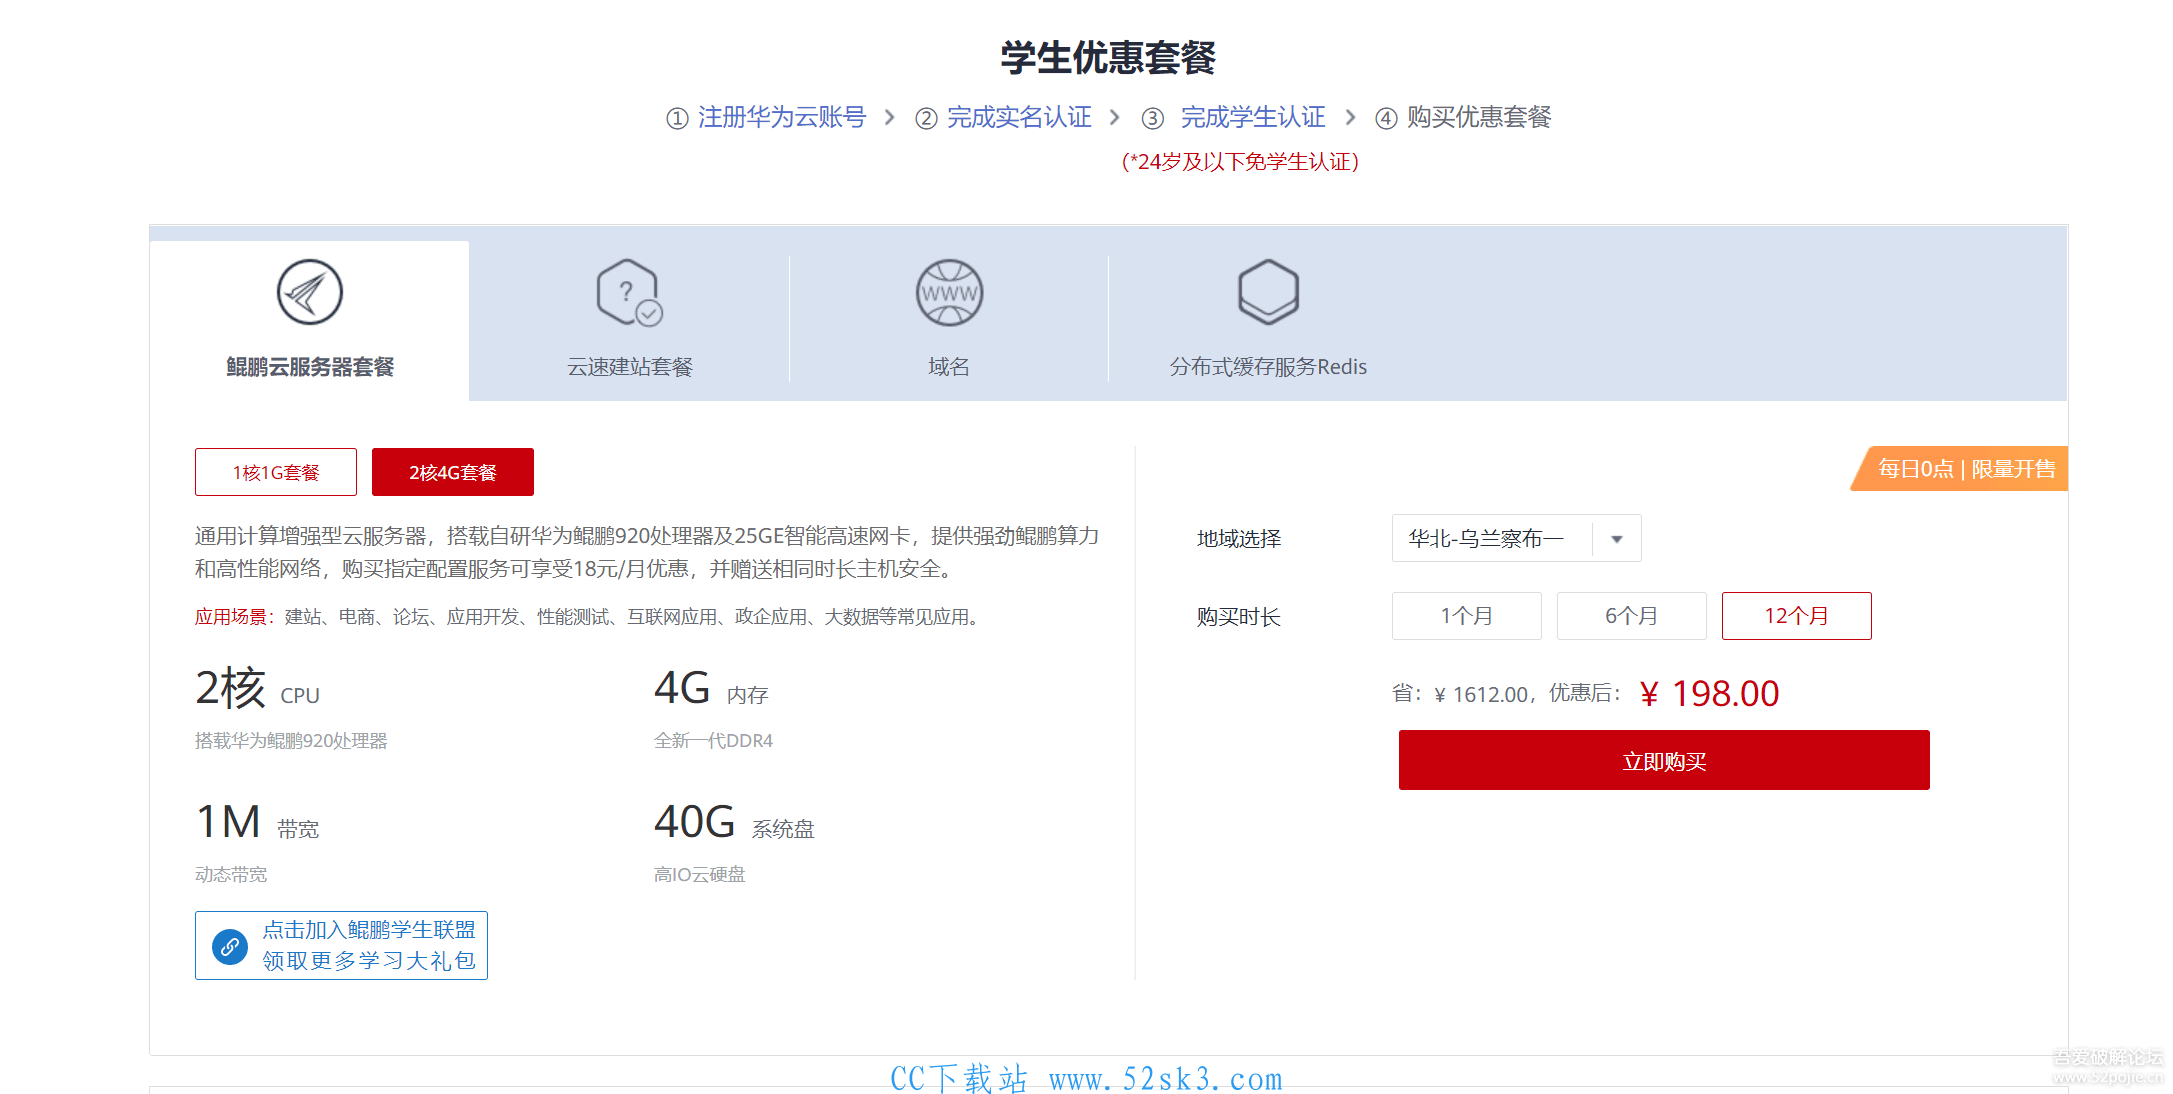Click the chevron after 完成学生认证

1350,118
